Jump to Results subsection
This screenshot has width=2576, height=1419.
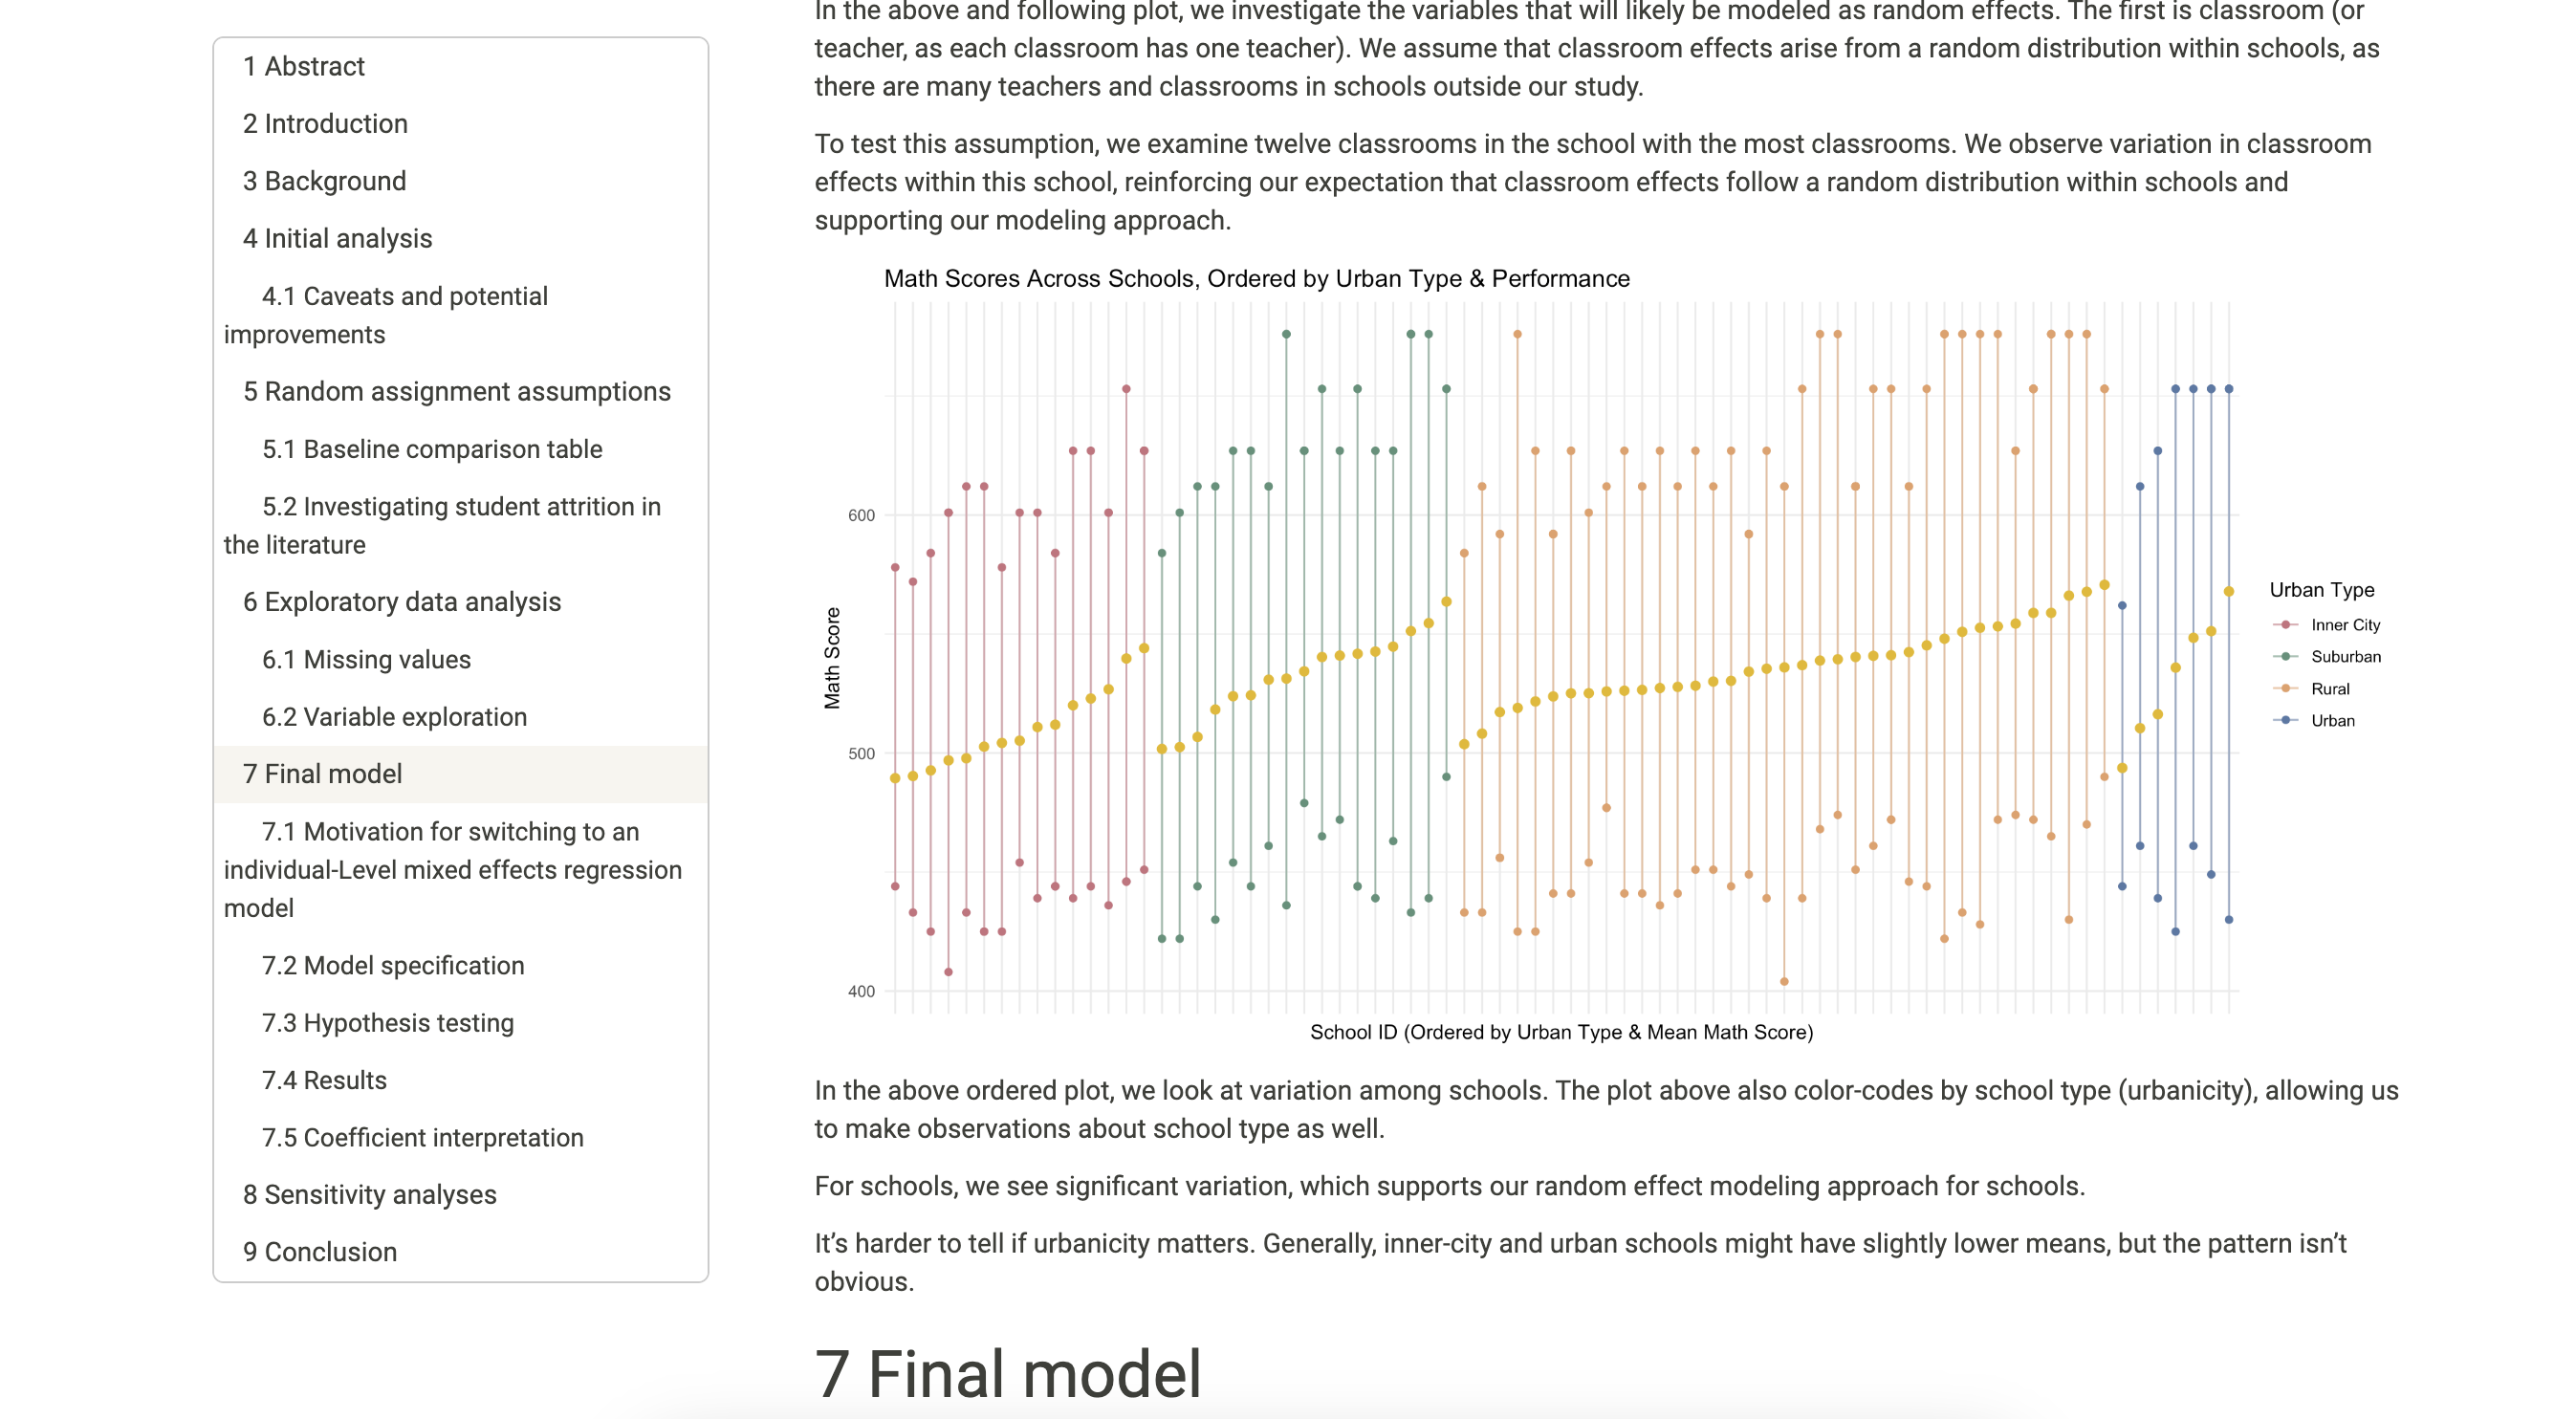point(324,1080)
